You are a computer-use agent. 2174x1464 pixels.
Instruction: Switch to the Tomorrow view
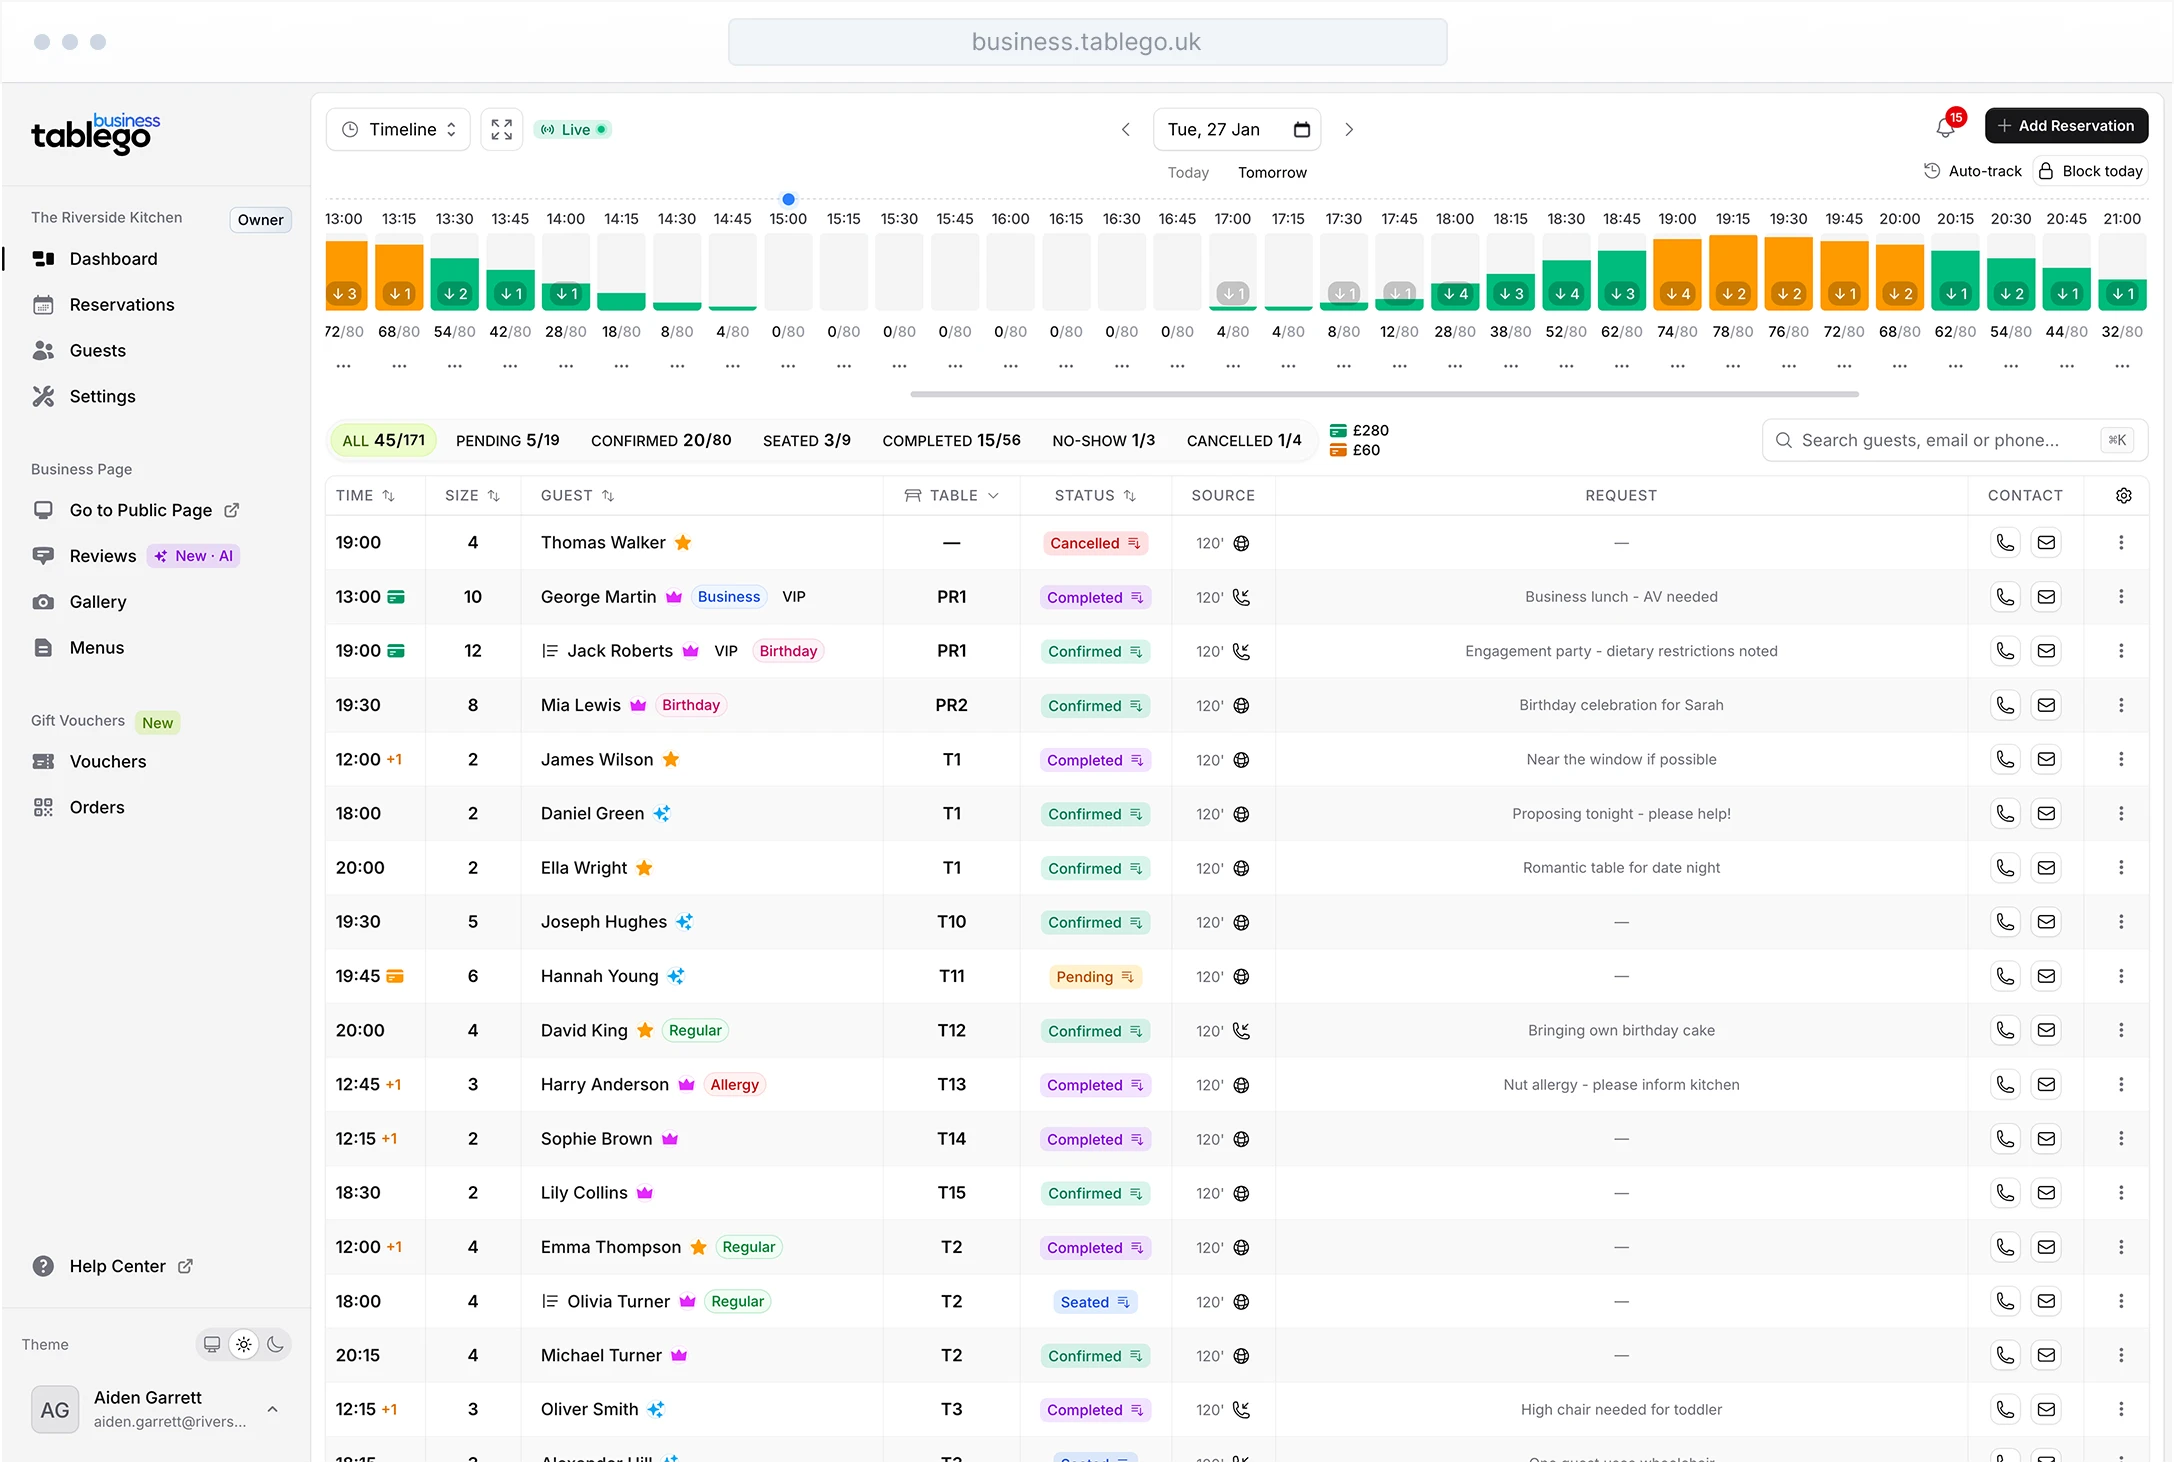pyautogui.click(x=1272, y=172)
